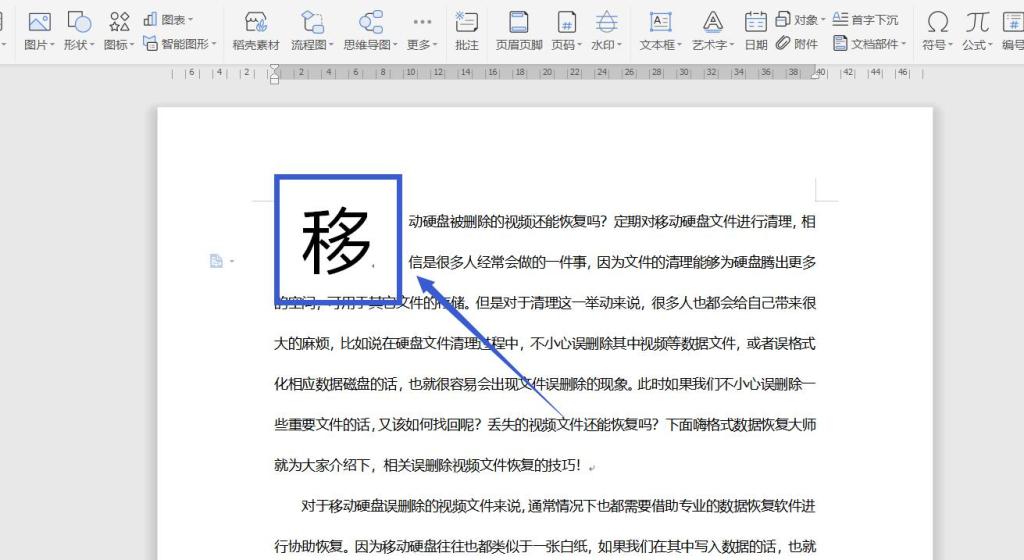Click the 图标 (Icons) gallery icon
This screenshot has width=1024, height=560.
click(119, 23)
